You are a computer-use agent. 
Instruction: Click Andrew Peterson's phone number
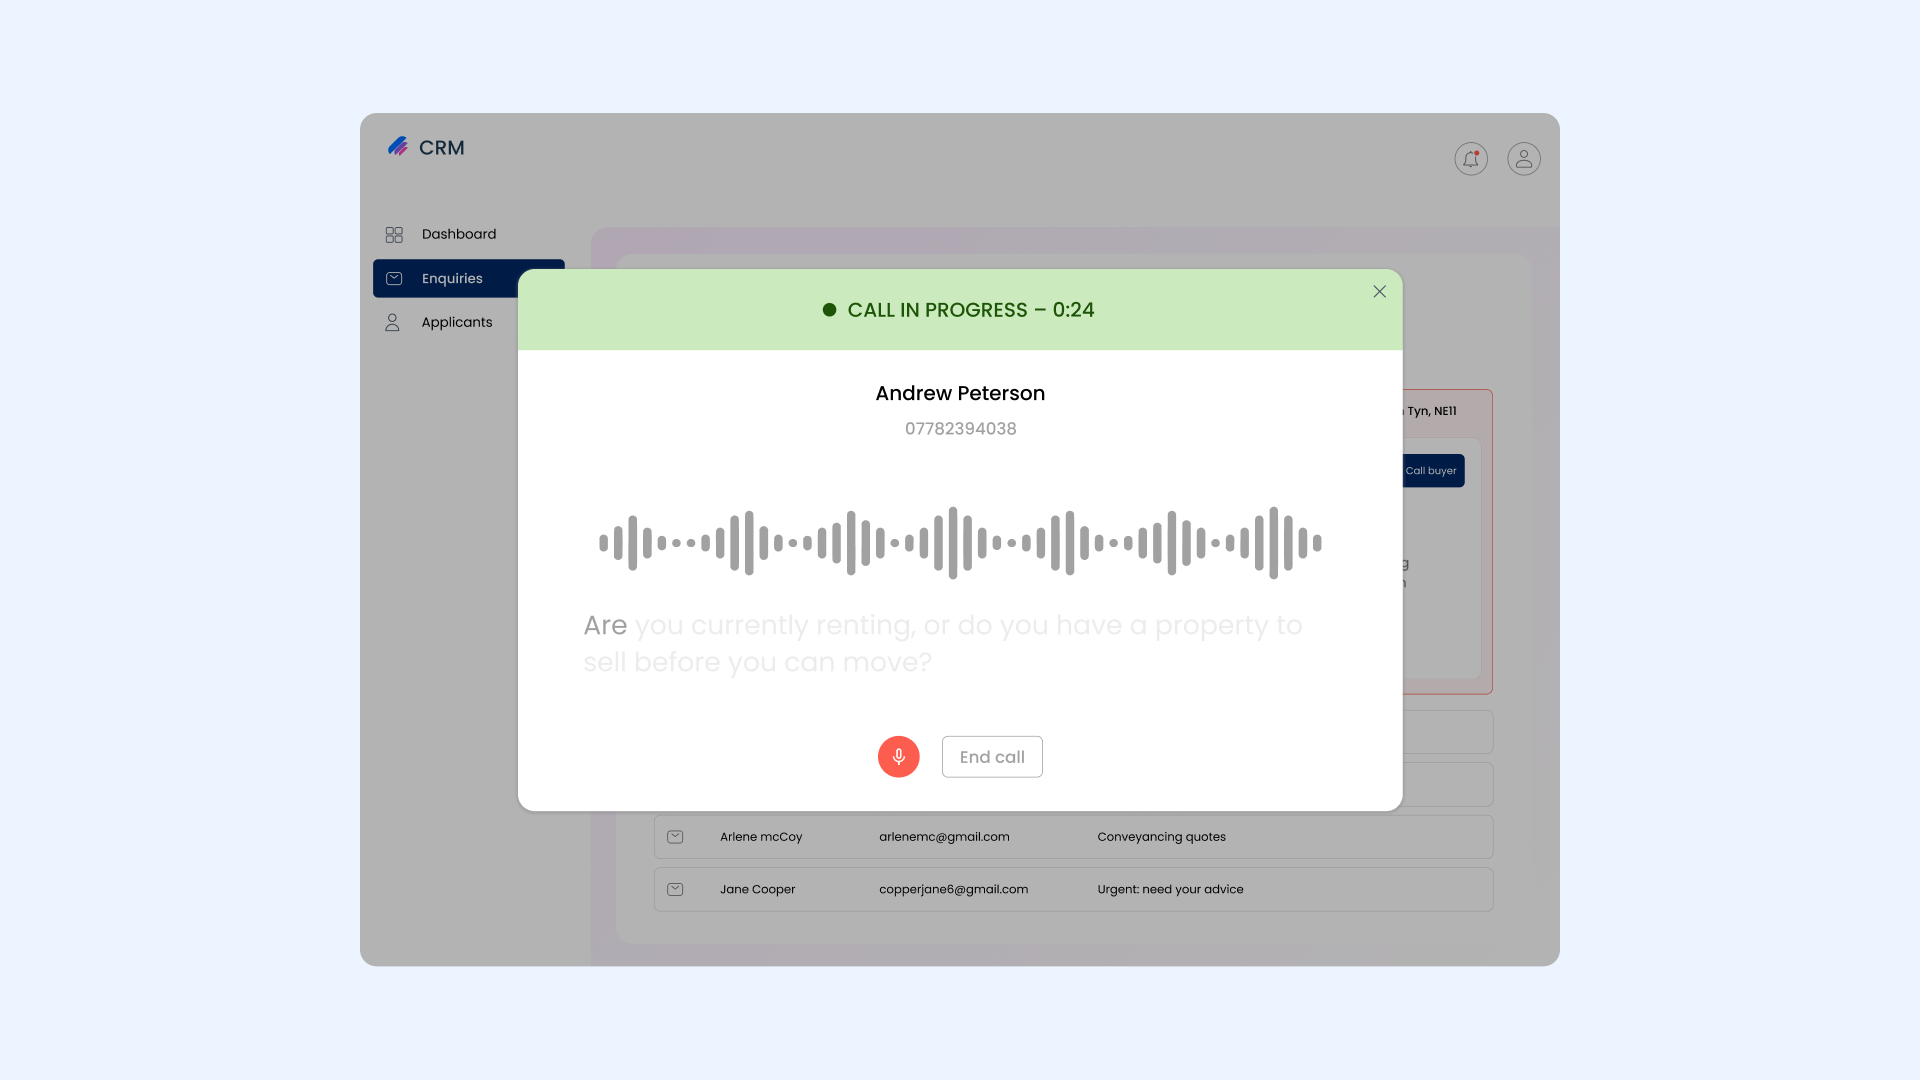coord(960,429)
